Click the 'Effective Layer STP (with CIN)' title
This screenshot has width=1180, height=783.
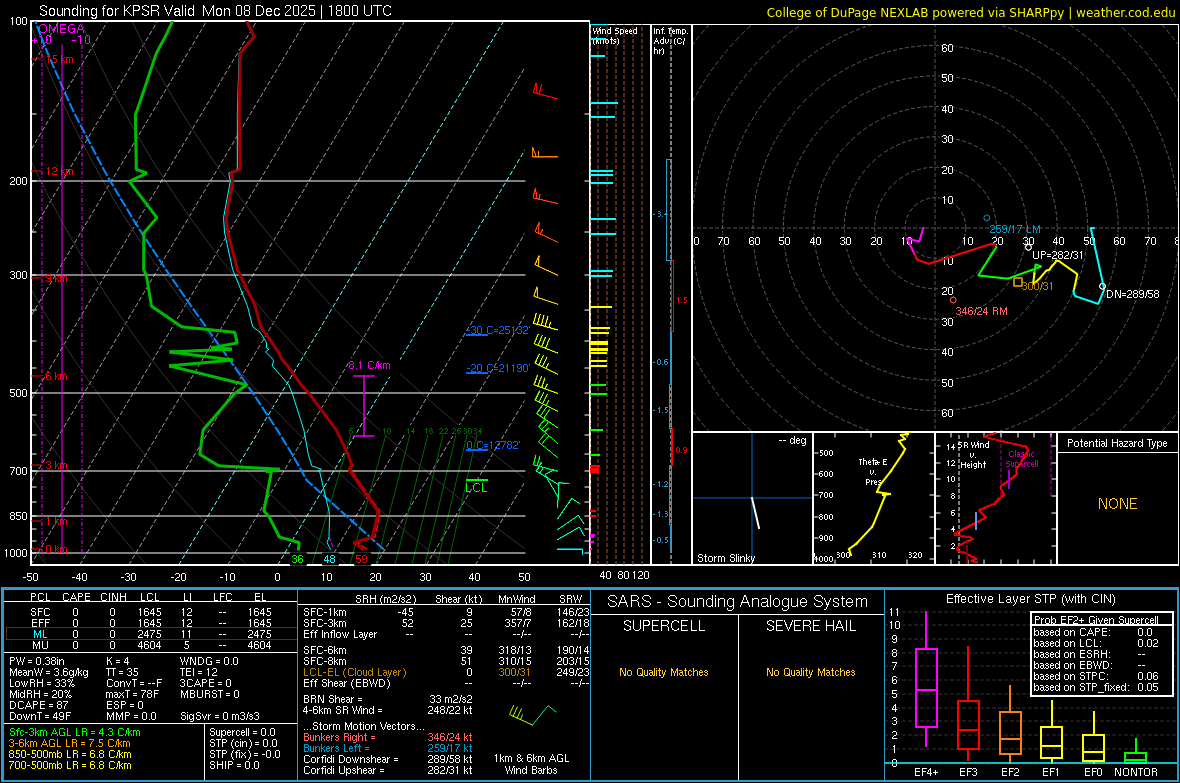click(1030, 599)
